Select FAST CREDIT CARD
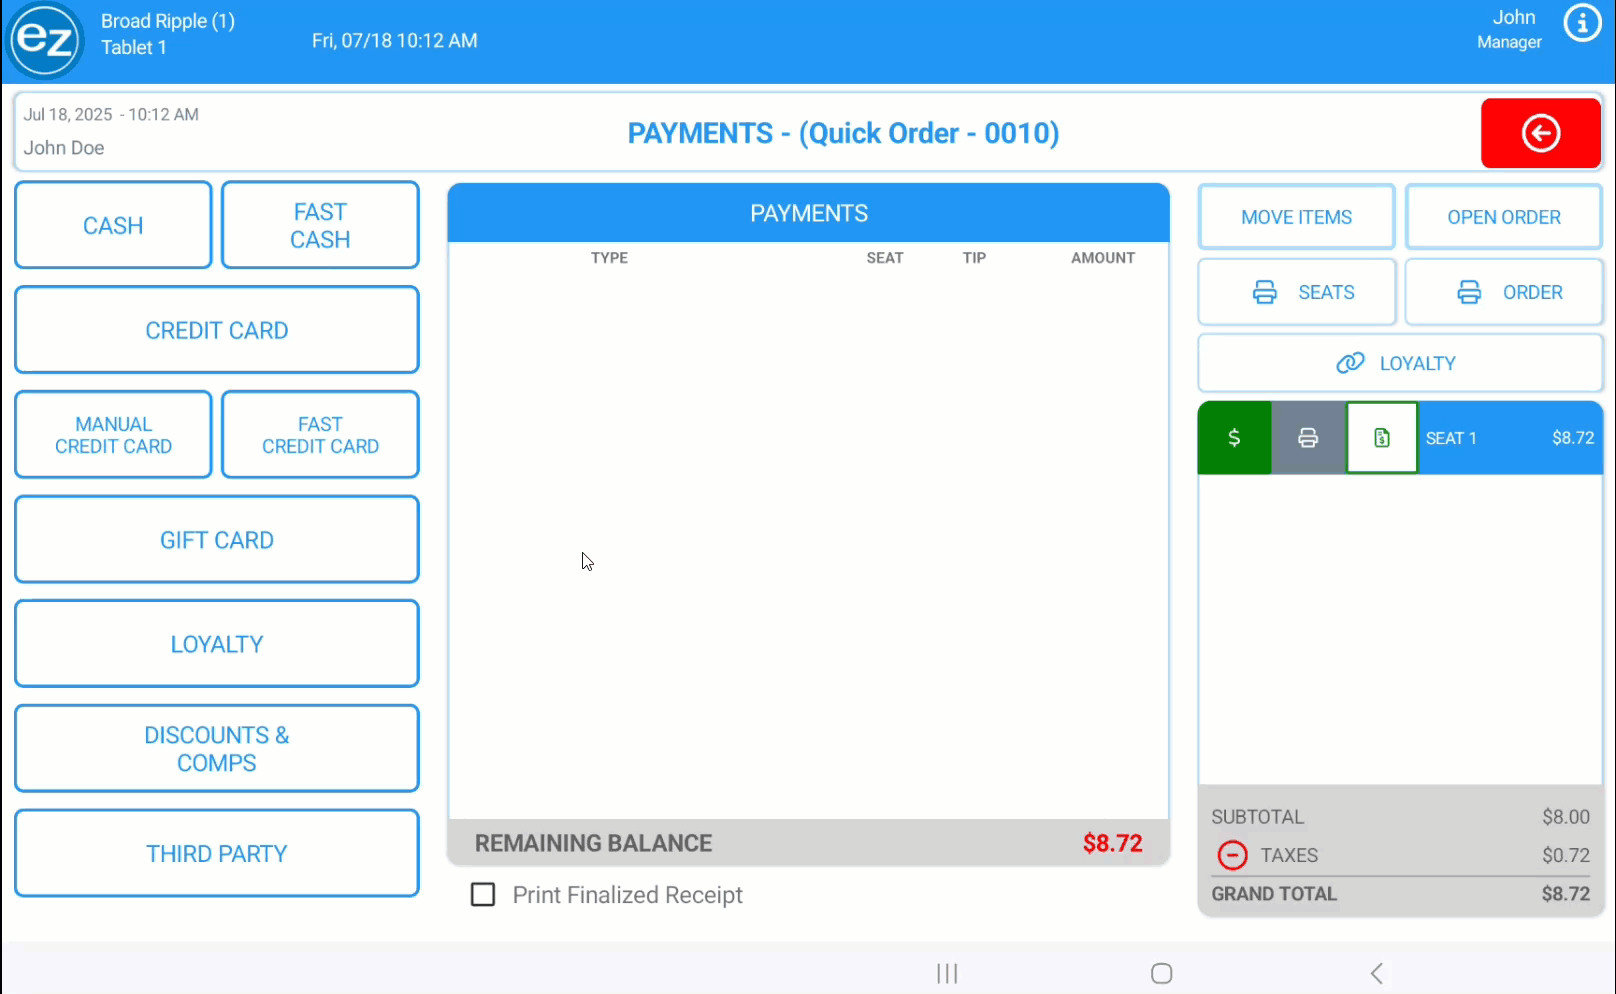 (x=320, y=435)
